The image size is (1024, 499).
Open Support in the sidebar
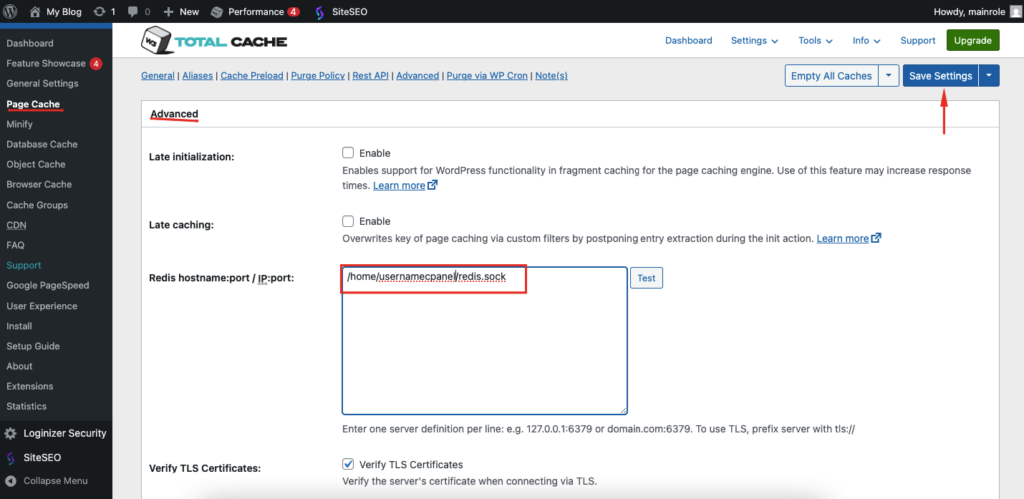click(x=24, y=265)
